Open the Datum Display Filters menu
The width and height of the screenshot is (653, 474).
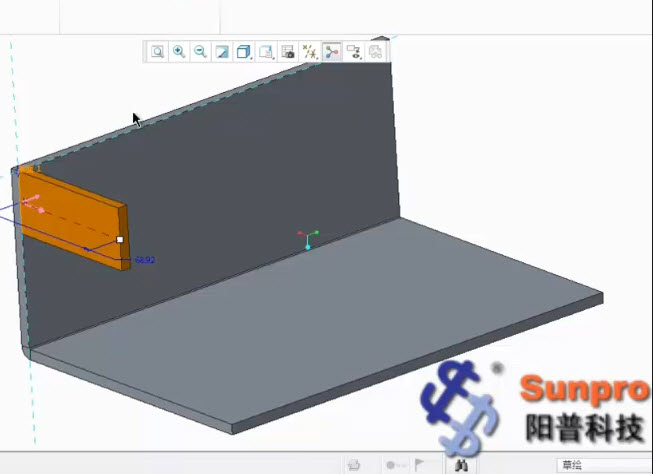(x=310, y=52)
